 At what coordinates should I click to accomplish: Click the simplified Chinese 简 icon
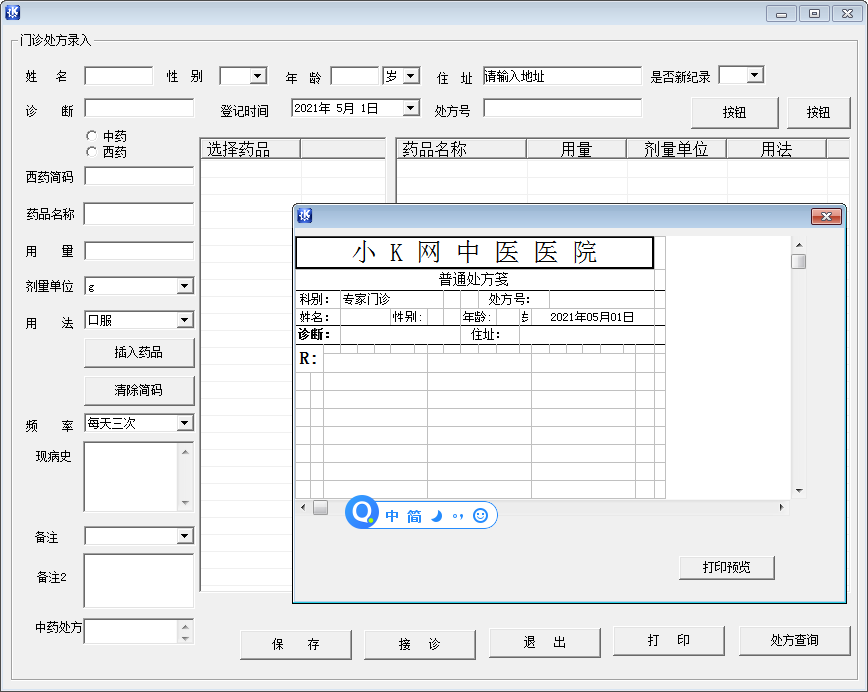tap(414, 516)
